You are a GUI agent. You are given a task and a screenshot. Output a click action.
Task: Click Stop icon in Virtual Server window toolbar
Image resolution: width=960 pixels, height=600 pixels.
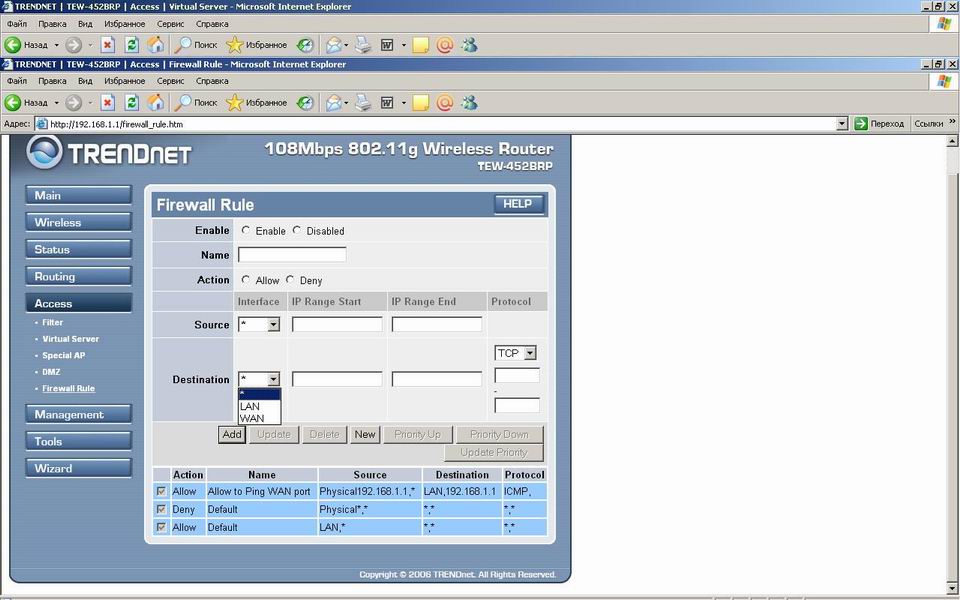[x=108, y=45]
